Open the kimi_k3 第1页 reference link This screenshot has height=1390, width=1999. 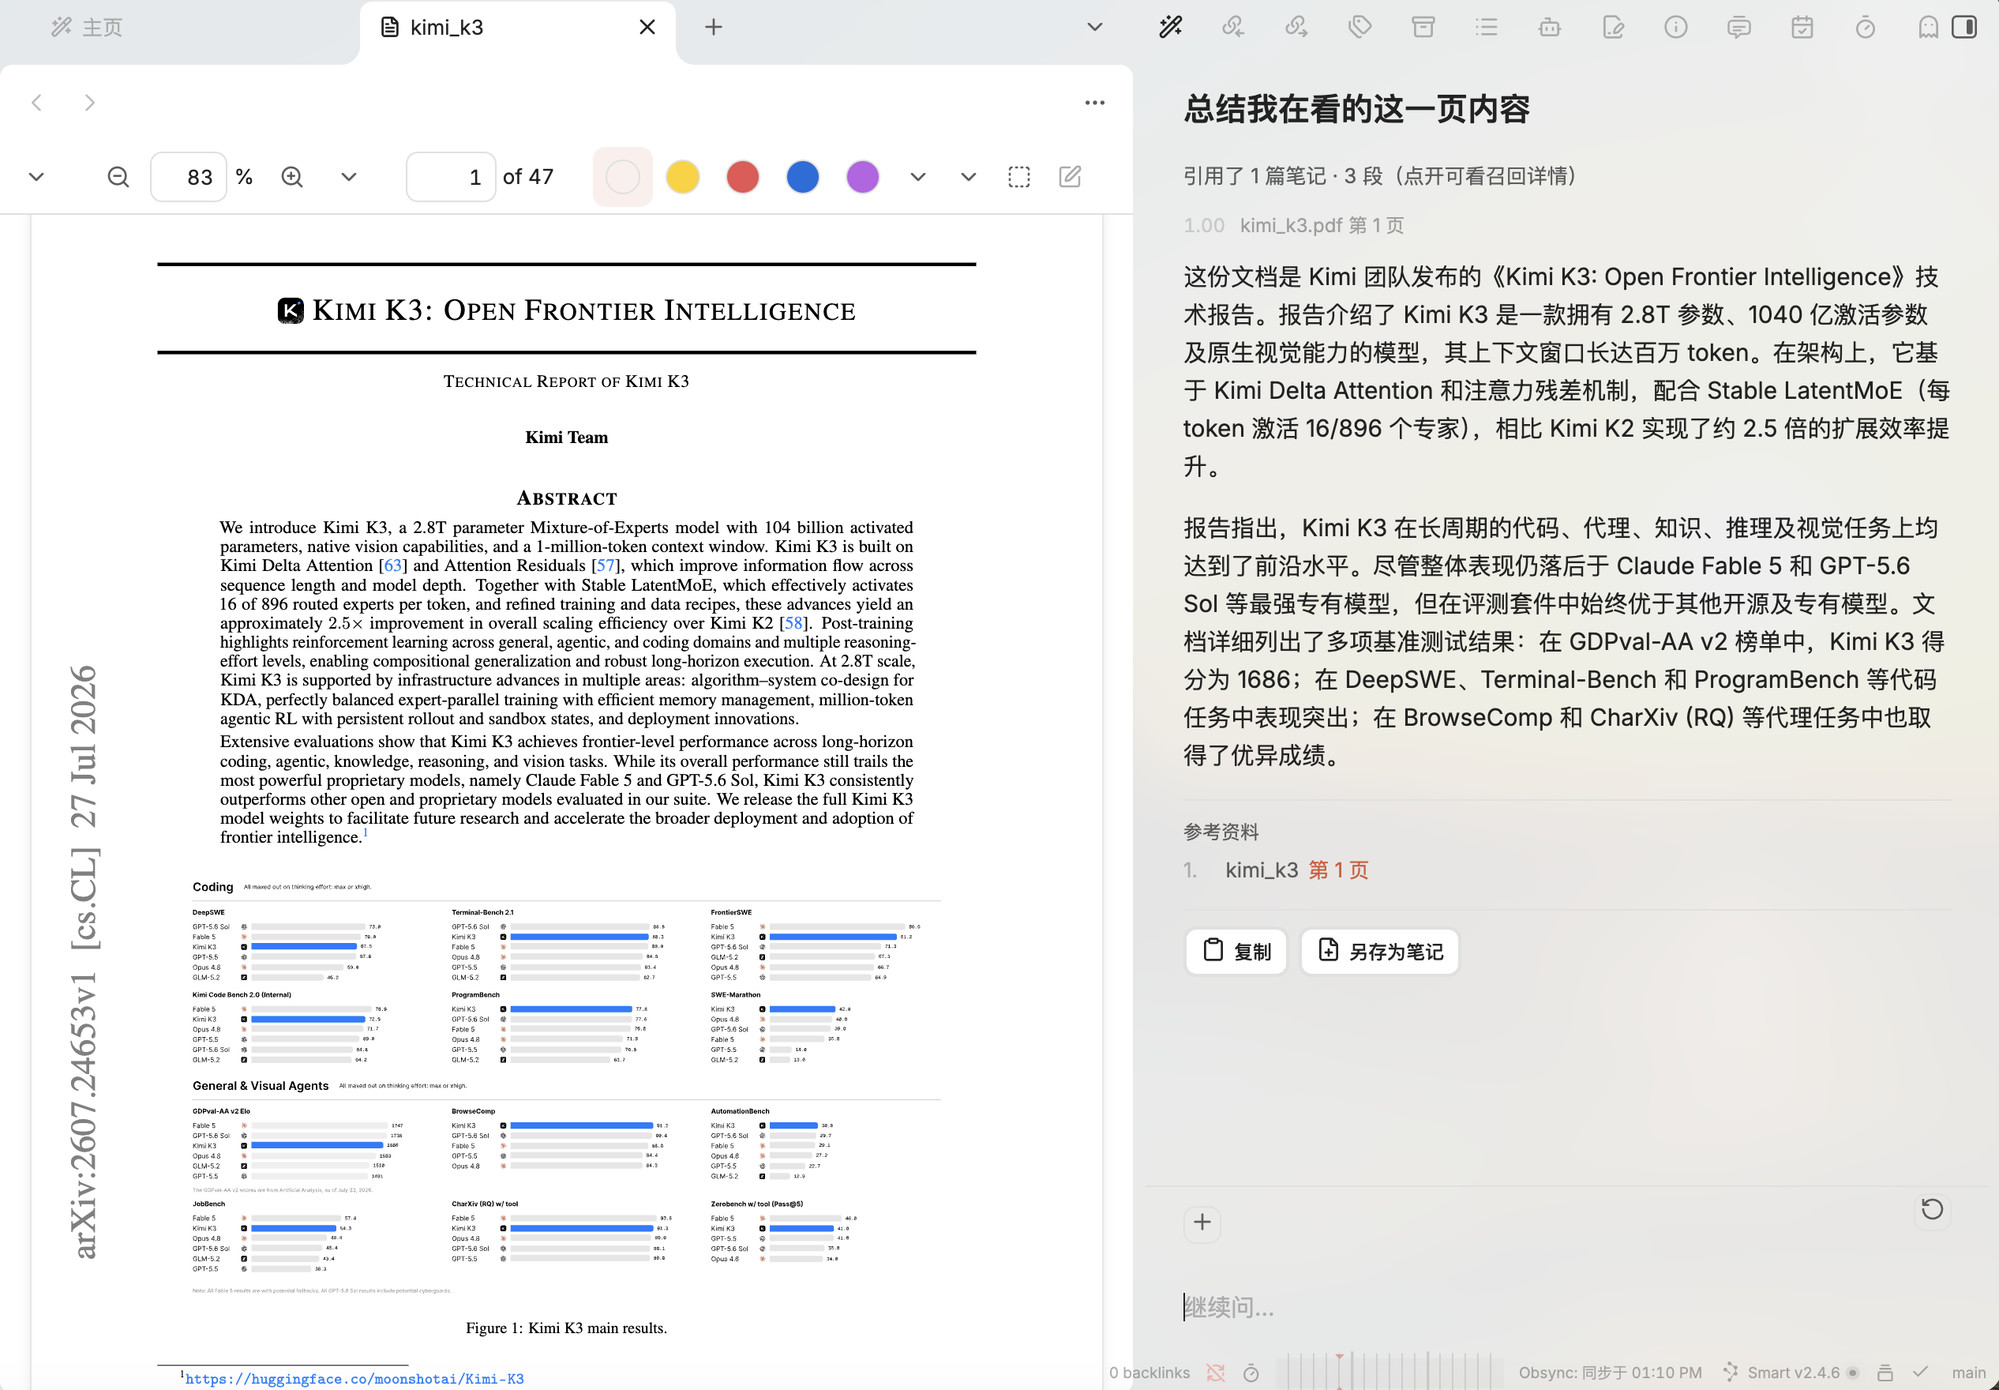pos(1338,870)
